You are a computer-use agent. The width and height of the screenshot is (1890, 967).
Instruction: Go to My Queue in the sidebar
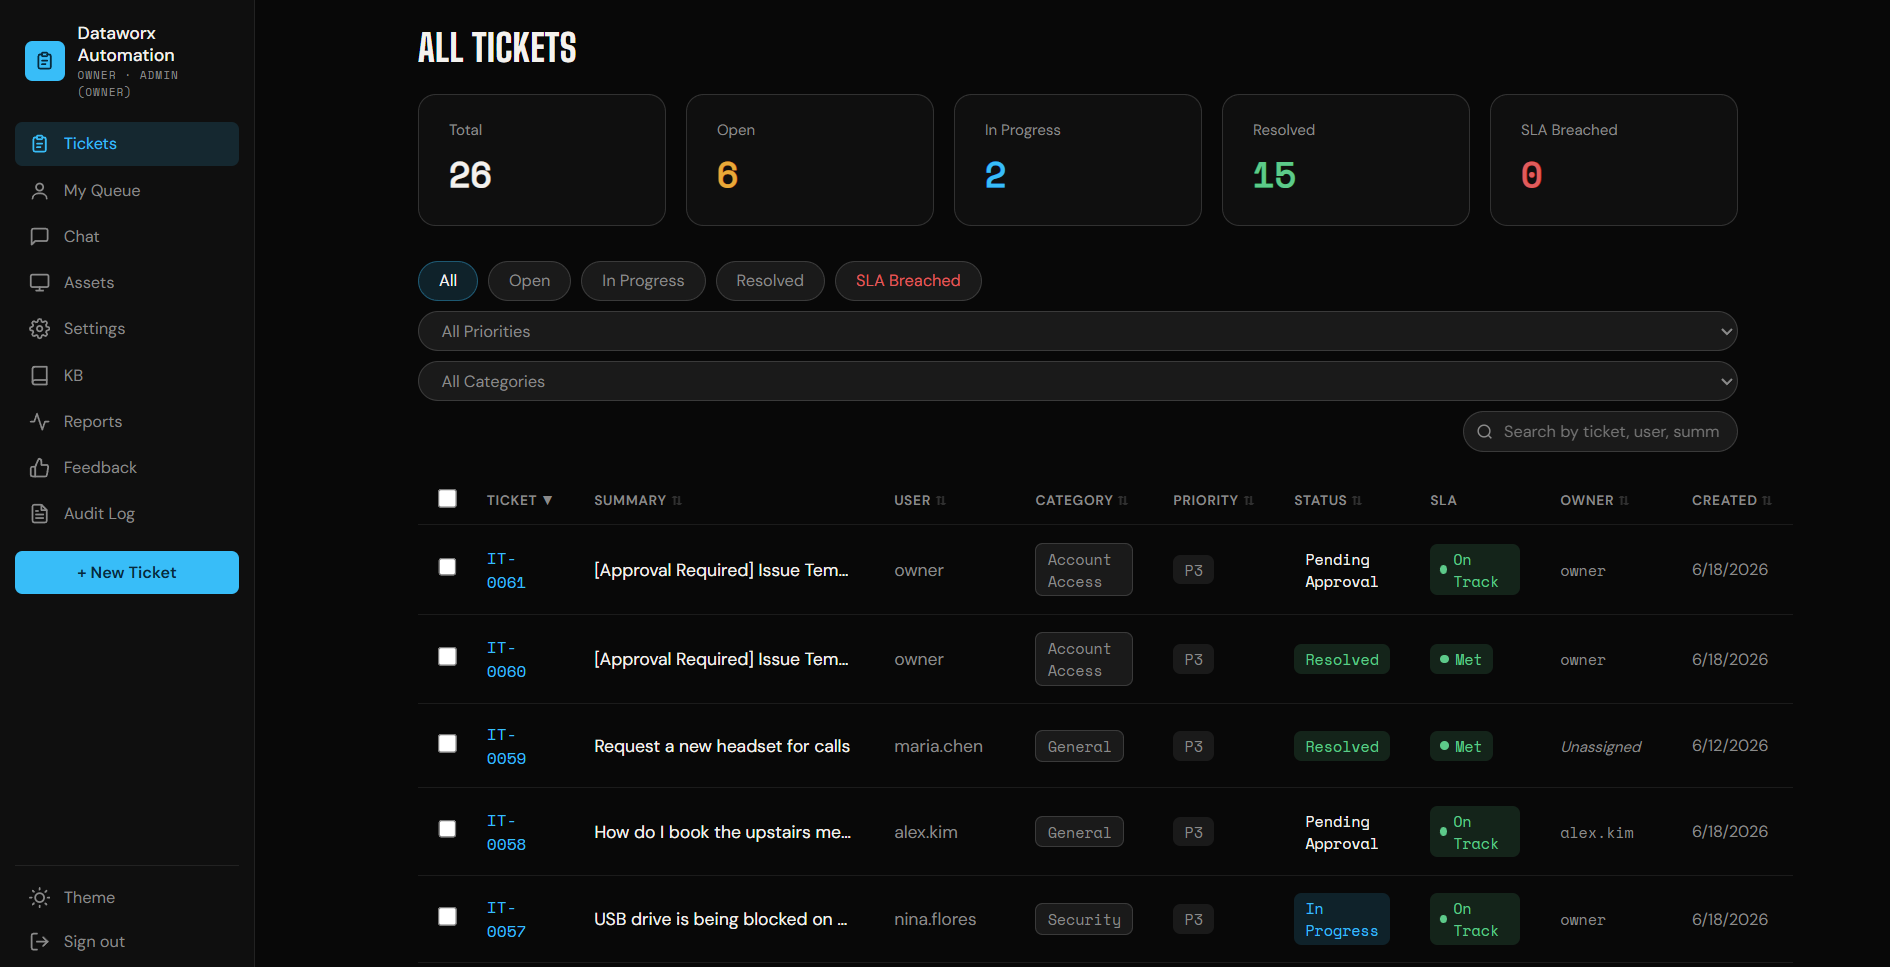pyautogui.click(x=127, y=191)
